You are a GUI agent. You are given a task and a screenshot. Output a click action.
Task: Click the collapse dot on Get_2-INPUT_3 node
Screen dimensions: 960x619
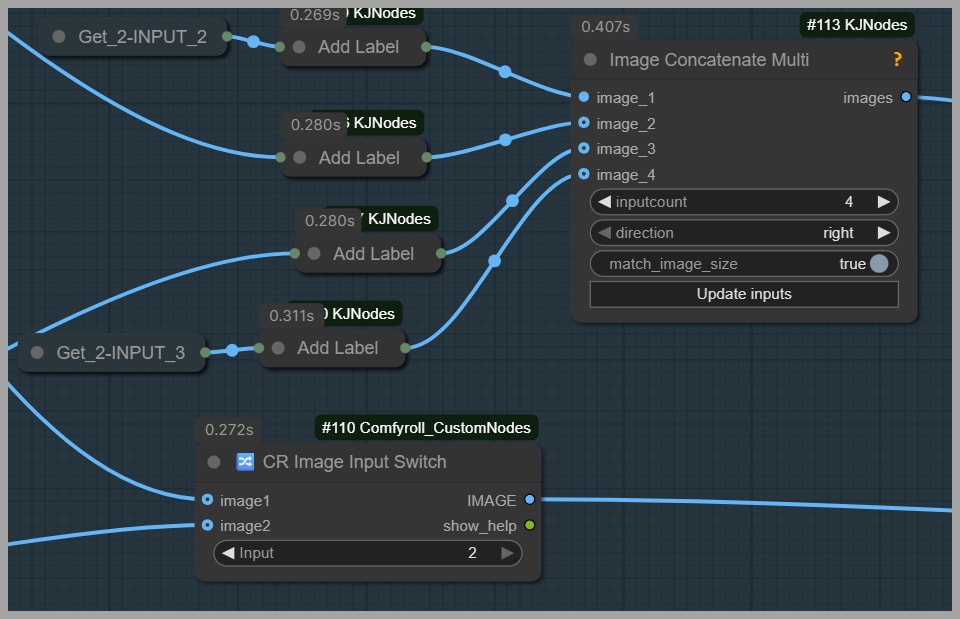pos(37,352)
